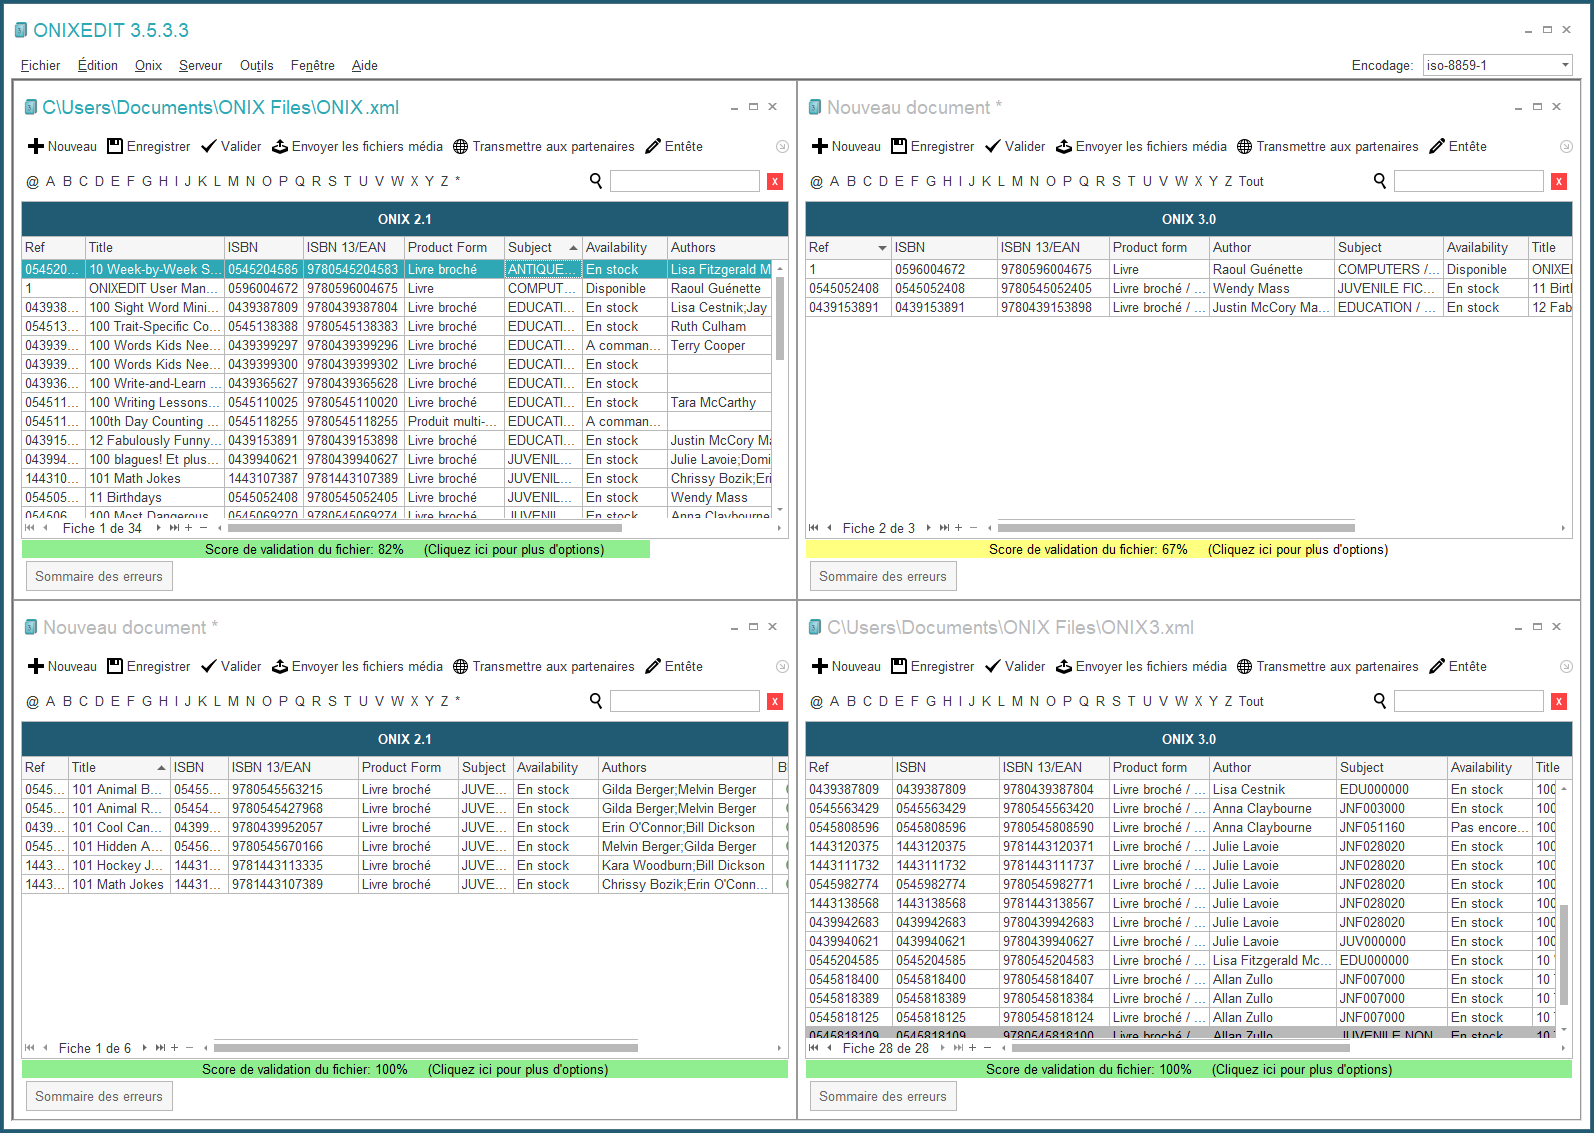The width and height of the screenshot is (1594, 1133).
Task: Click Entête pencil icon in ONIX.xml window
Action: tap(653, 146)
